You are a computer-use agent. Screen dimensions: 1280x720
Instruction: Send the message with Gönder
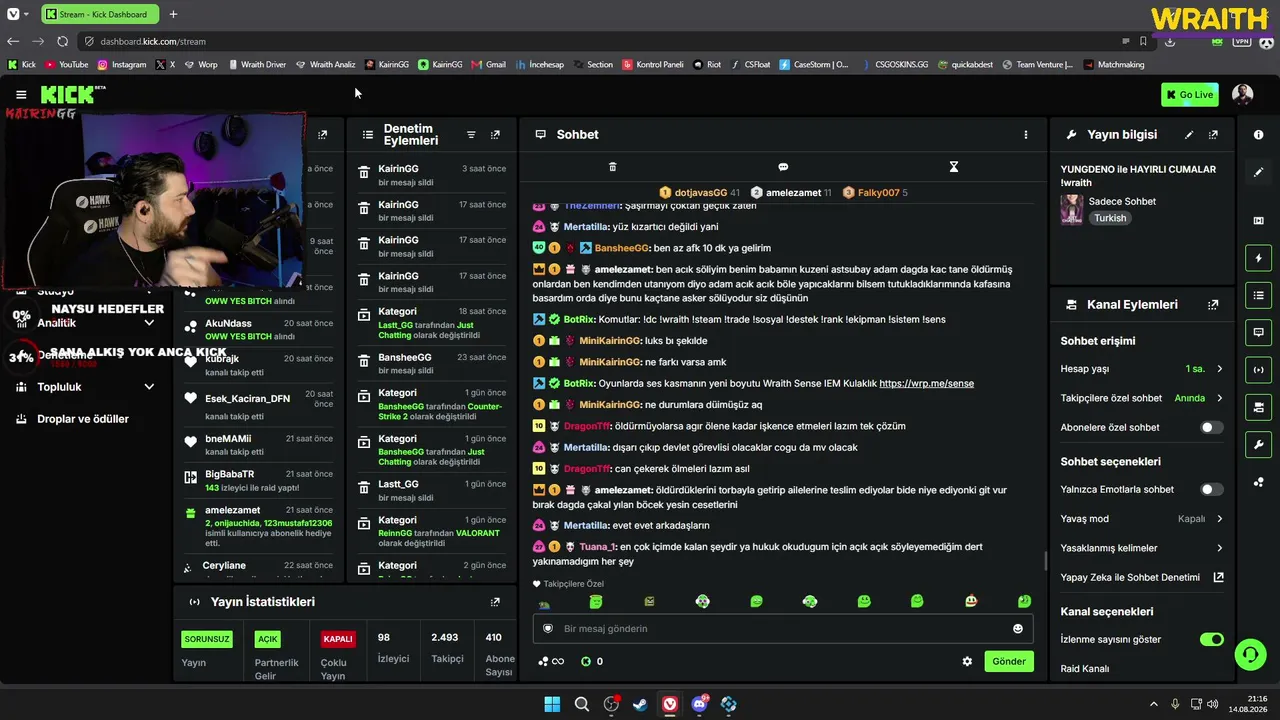click(x=1009, y=661)
